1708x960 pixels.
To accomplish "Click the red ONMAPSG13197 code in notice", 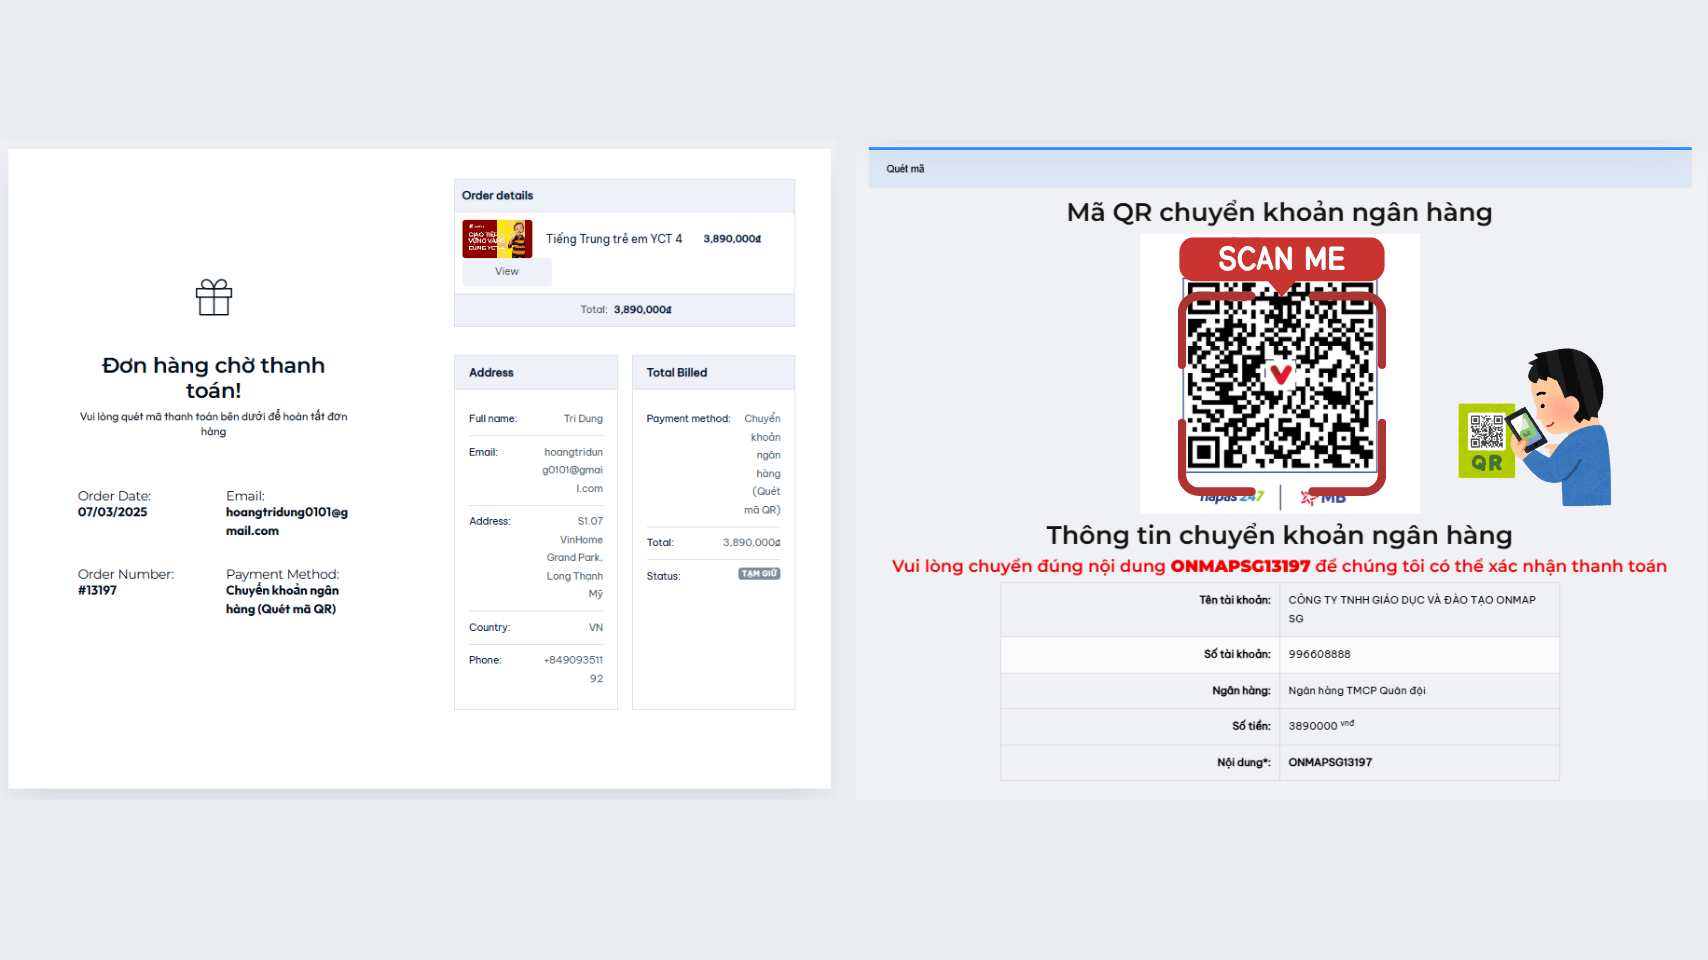I will pyautogui.click(x=1240, y=566).
